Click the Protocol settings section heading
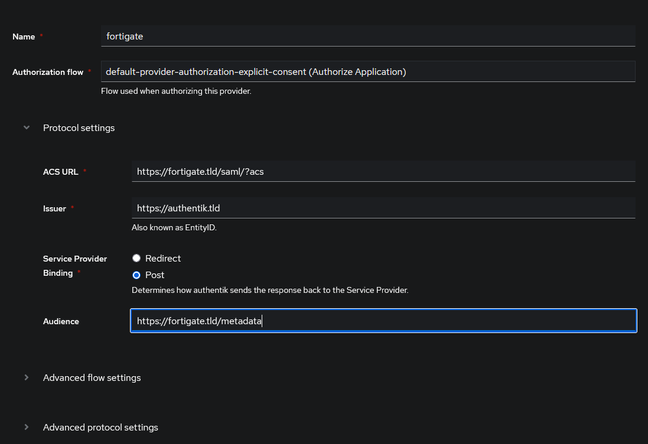648x444 pixels. [79, 128]
